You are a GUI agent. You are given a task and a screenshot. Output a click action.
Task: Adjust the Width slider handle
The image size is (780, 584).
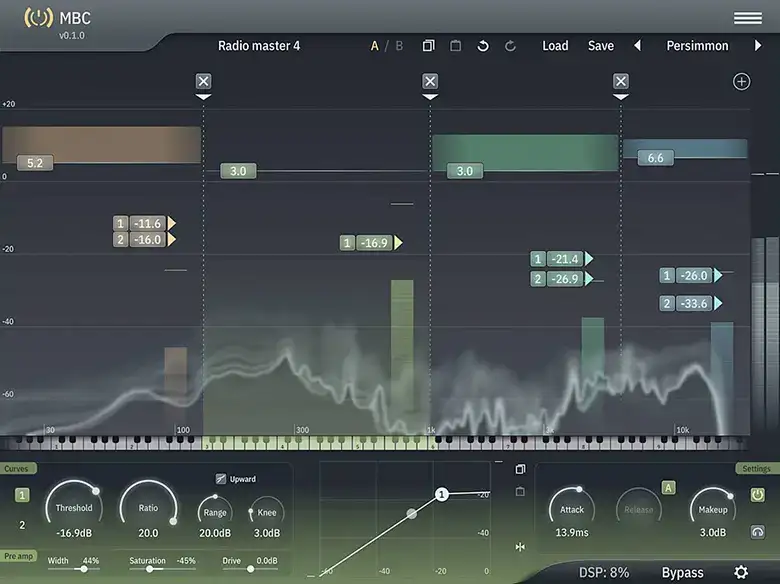pos(84,569)
